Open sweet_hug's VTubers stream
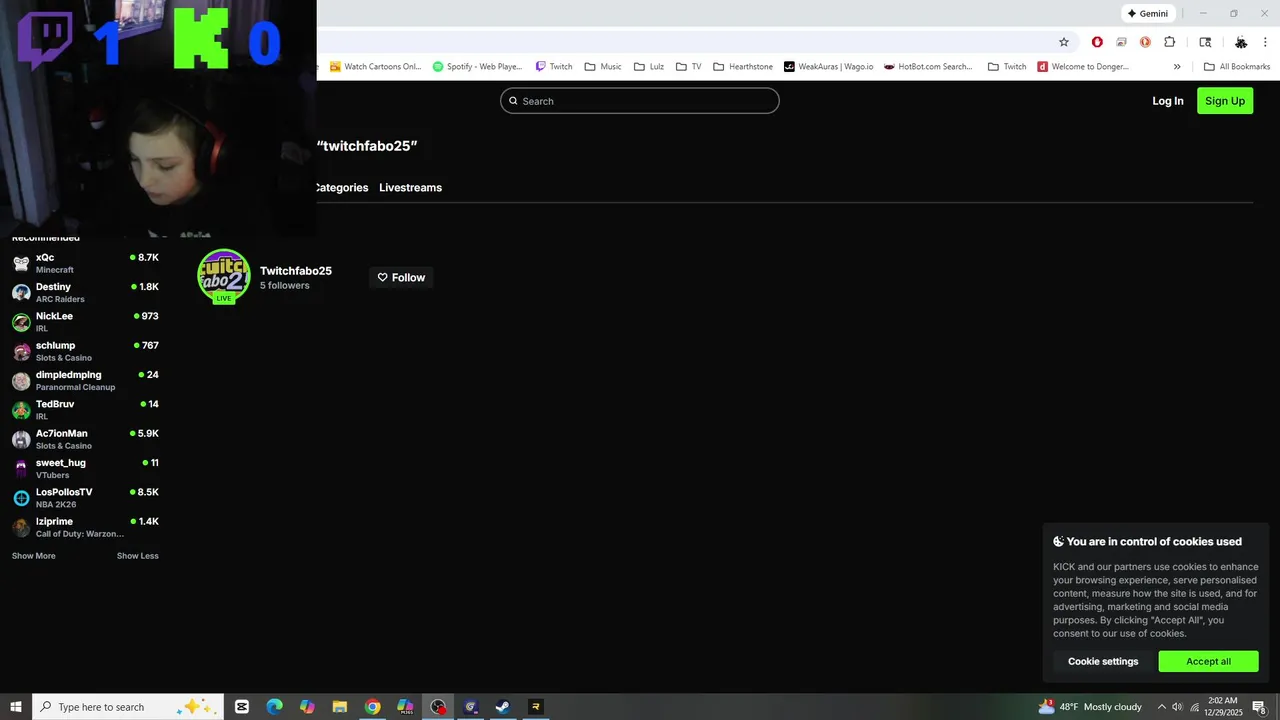 [85, 469]
